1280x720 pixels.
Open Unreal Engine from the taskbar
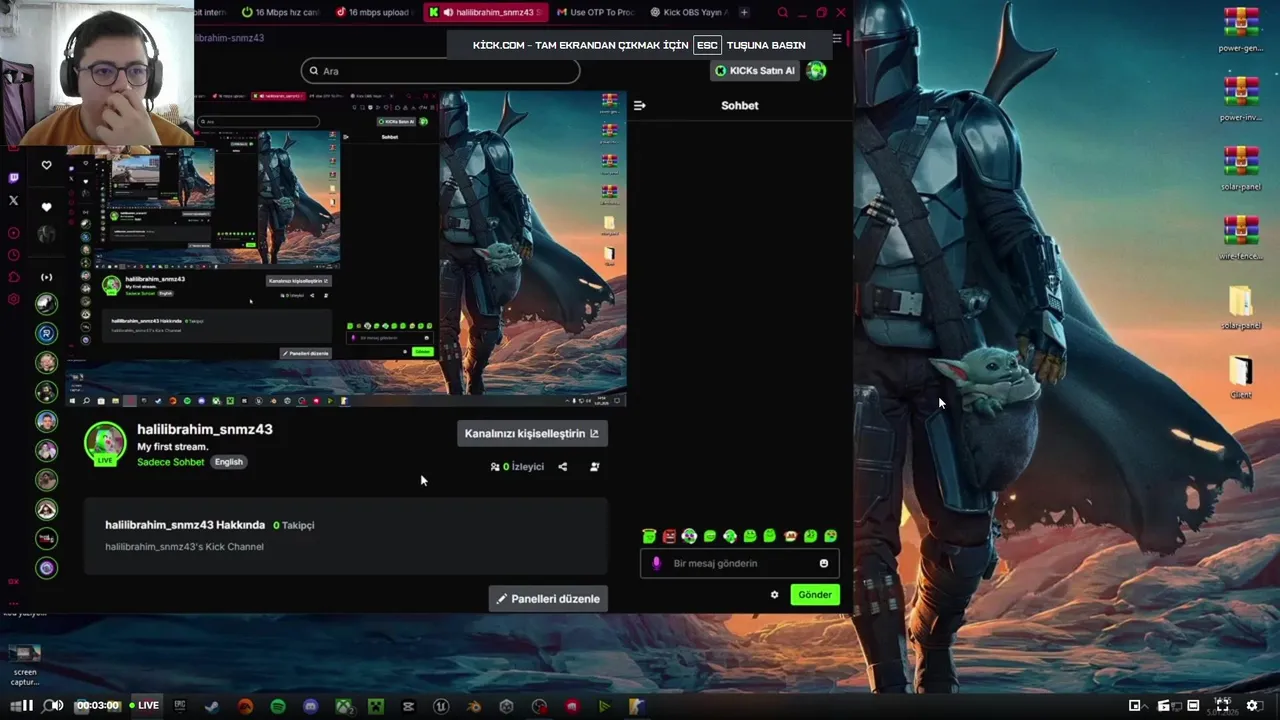coord(441,706)
